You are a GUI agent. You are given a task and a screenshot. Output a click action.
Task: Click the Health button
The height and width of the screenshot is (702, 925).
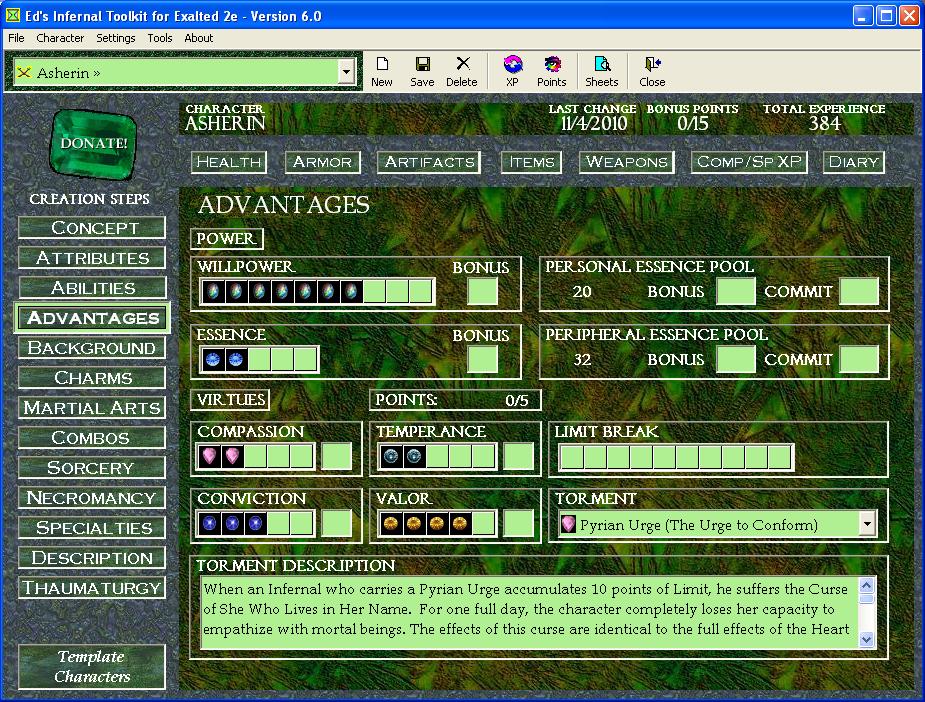click(x=229, y=162)
